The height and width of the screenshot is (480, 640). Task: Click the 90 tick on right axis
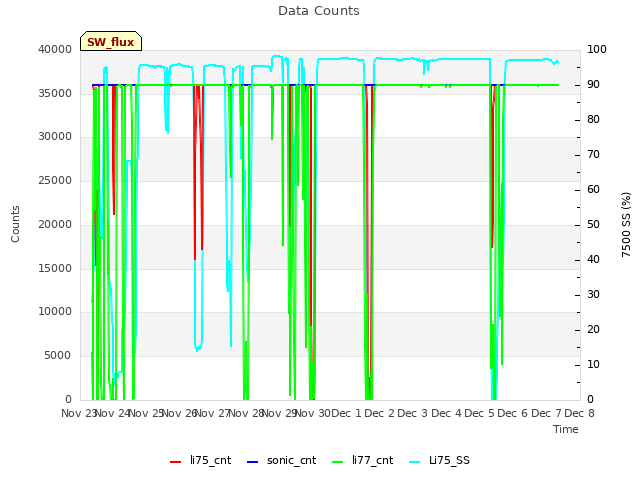(x=593, y=84)
